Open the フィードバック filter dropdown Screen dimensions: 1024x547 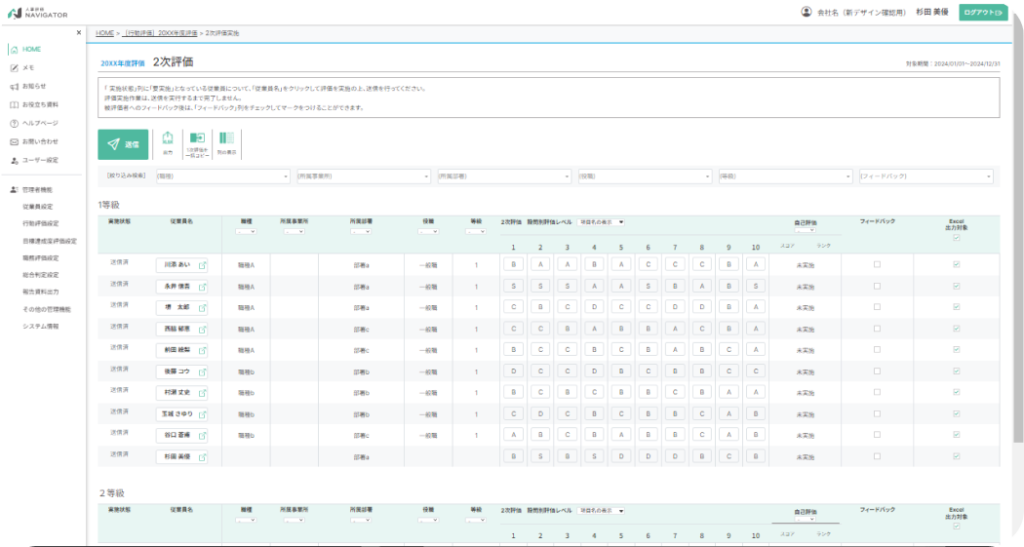(926, 176)
